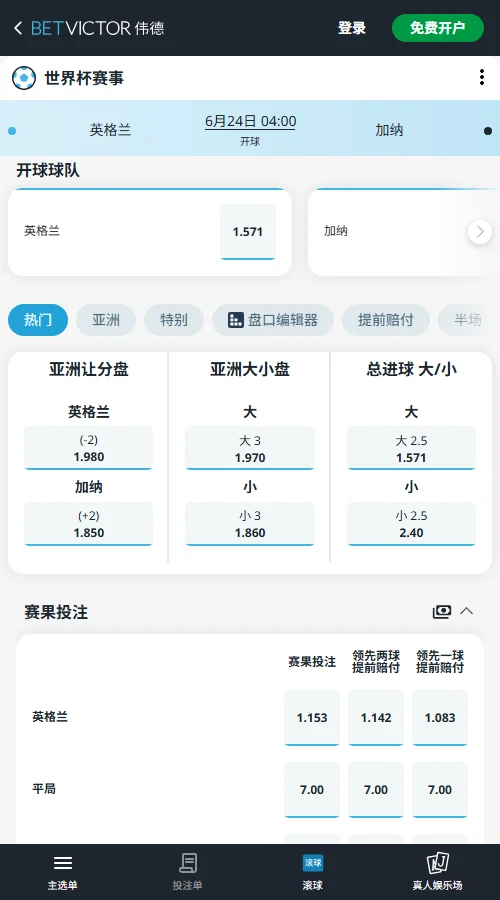Viewport: 500px width, 900px height.
Task: Open the 滚球 in-play section
Action: coord(312,872)
